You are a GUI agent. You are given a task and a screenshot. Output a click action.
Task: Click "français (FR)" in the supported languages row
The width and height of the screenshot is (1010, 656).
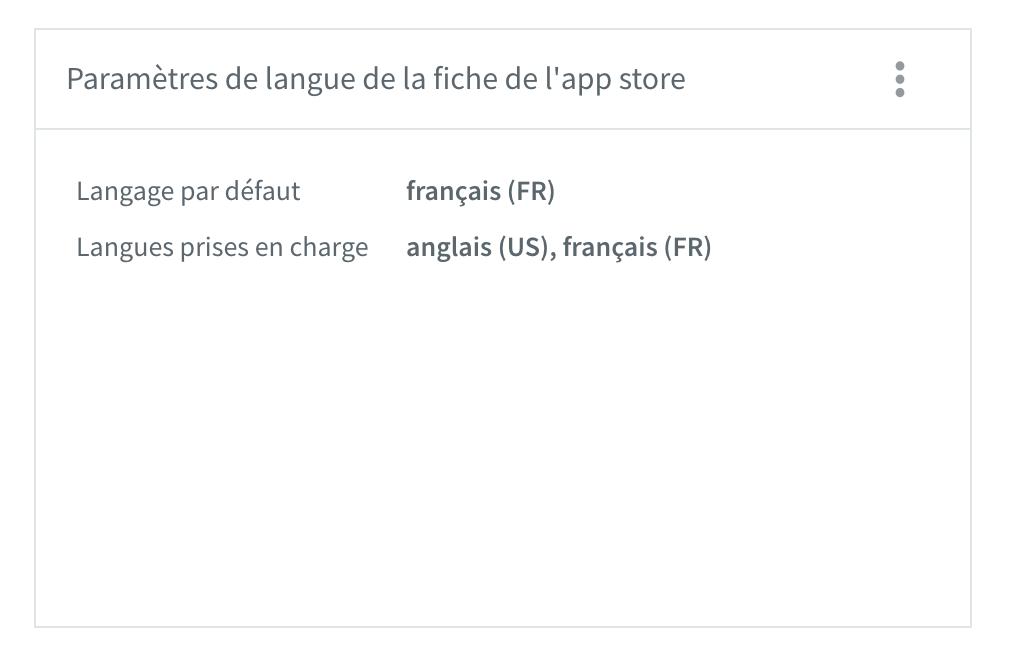tap(637, 247)
